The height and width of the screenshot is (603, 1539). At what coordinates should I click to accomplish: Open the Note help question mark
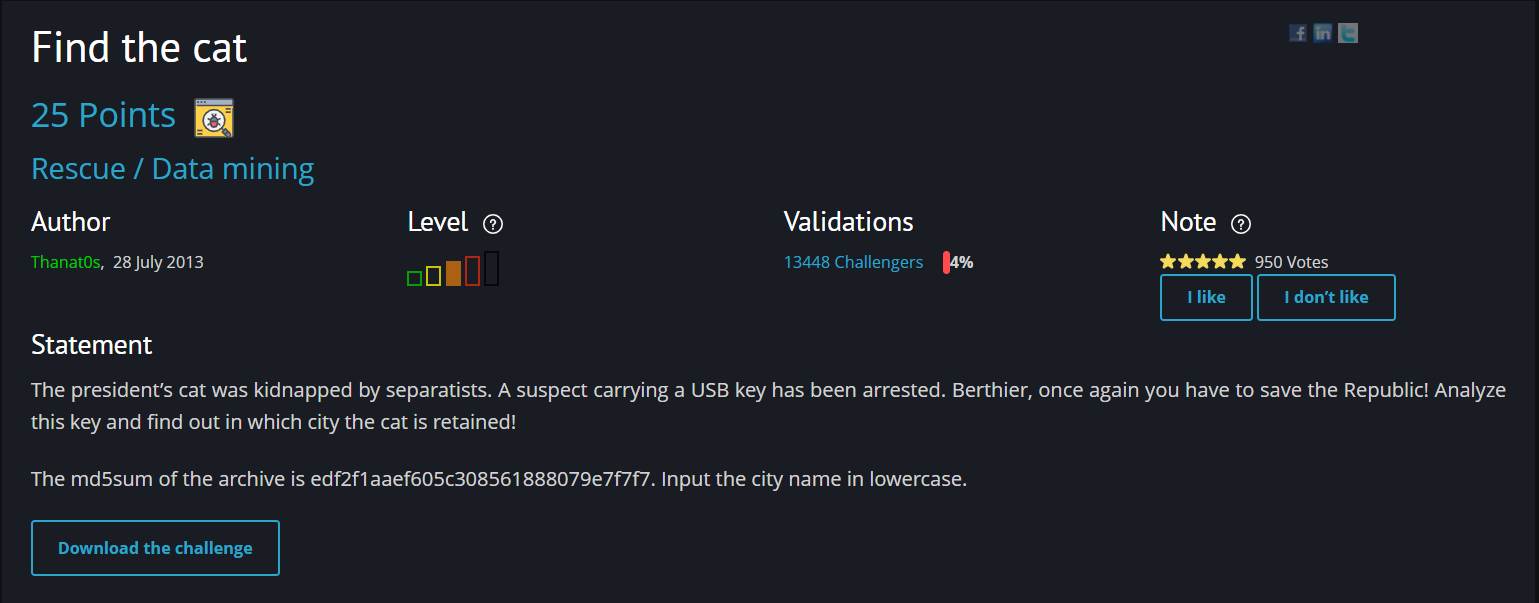pyautogui.click(x=1241, y=224)
